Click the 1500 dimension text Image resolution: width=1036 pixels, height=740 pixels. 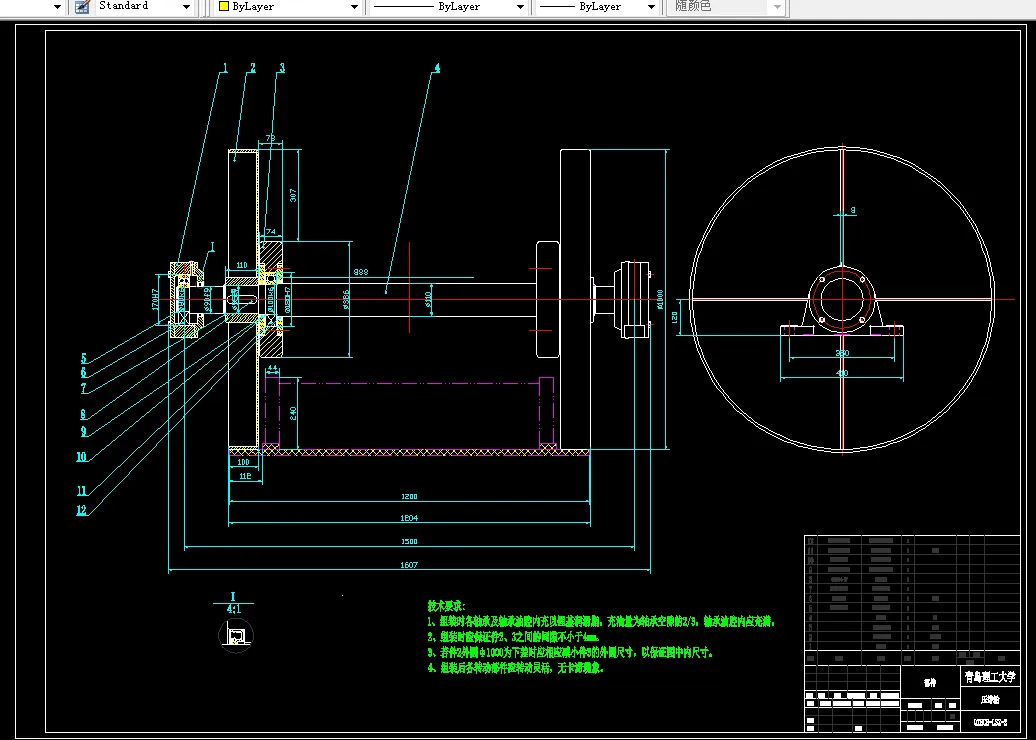pyautogui.click(x=409, y=541)
